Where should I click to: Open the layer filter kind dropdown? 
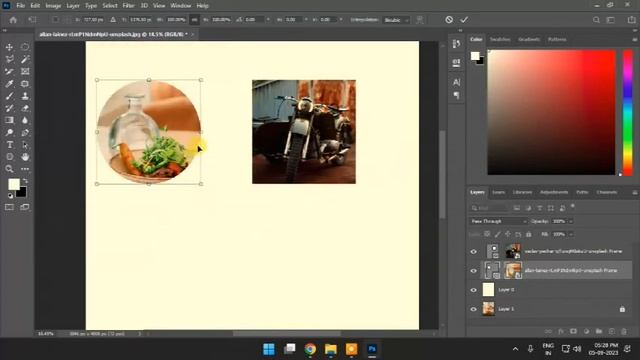[x=488, y=208]
